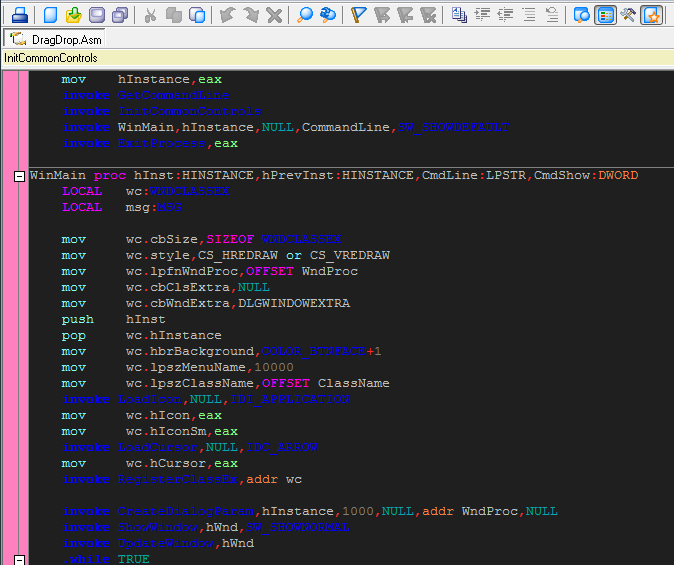Screen dimensions: 674x565
Task: Click 'RegisterClassEx' in the code
Action: (178, 479)
